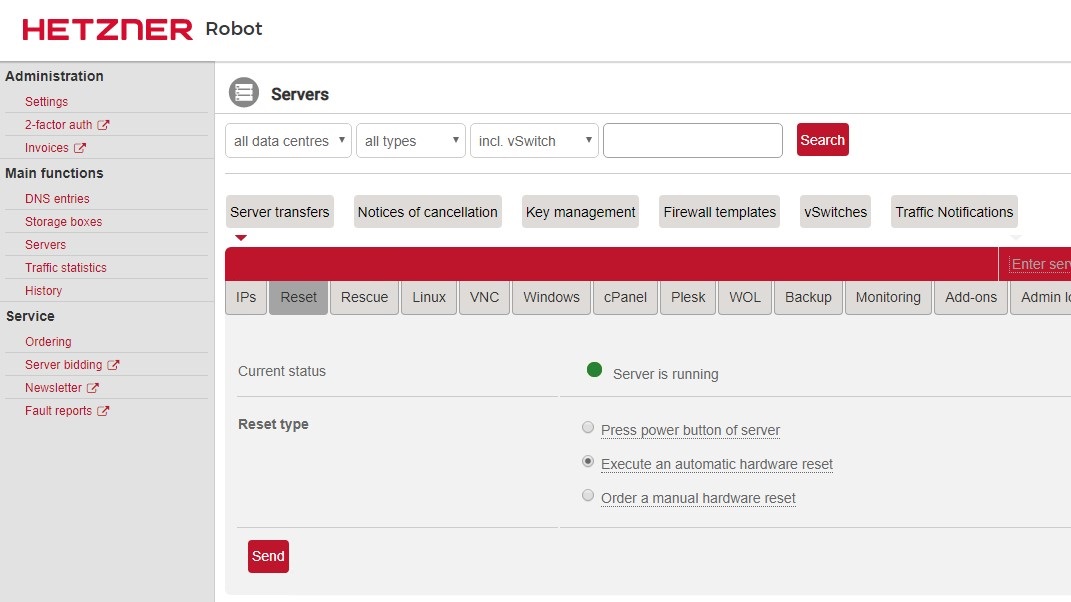Click the external-link icon beside Server bidding
Viewport: 1071px width, 602px height.
click(x=113, y=365)
